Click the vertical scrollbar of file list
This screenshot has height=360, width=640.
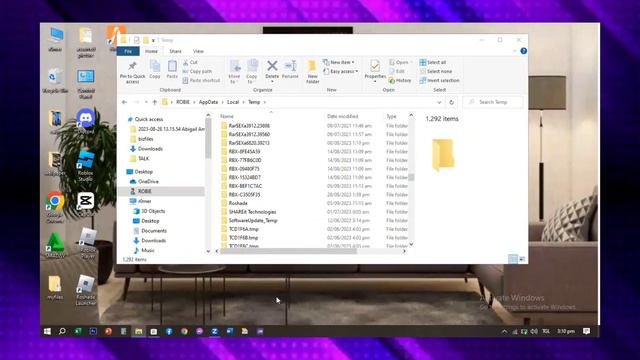(411, 177)
